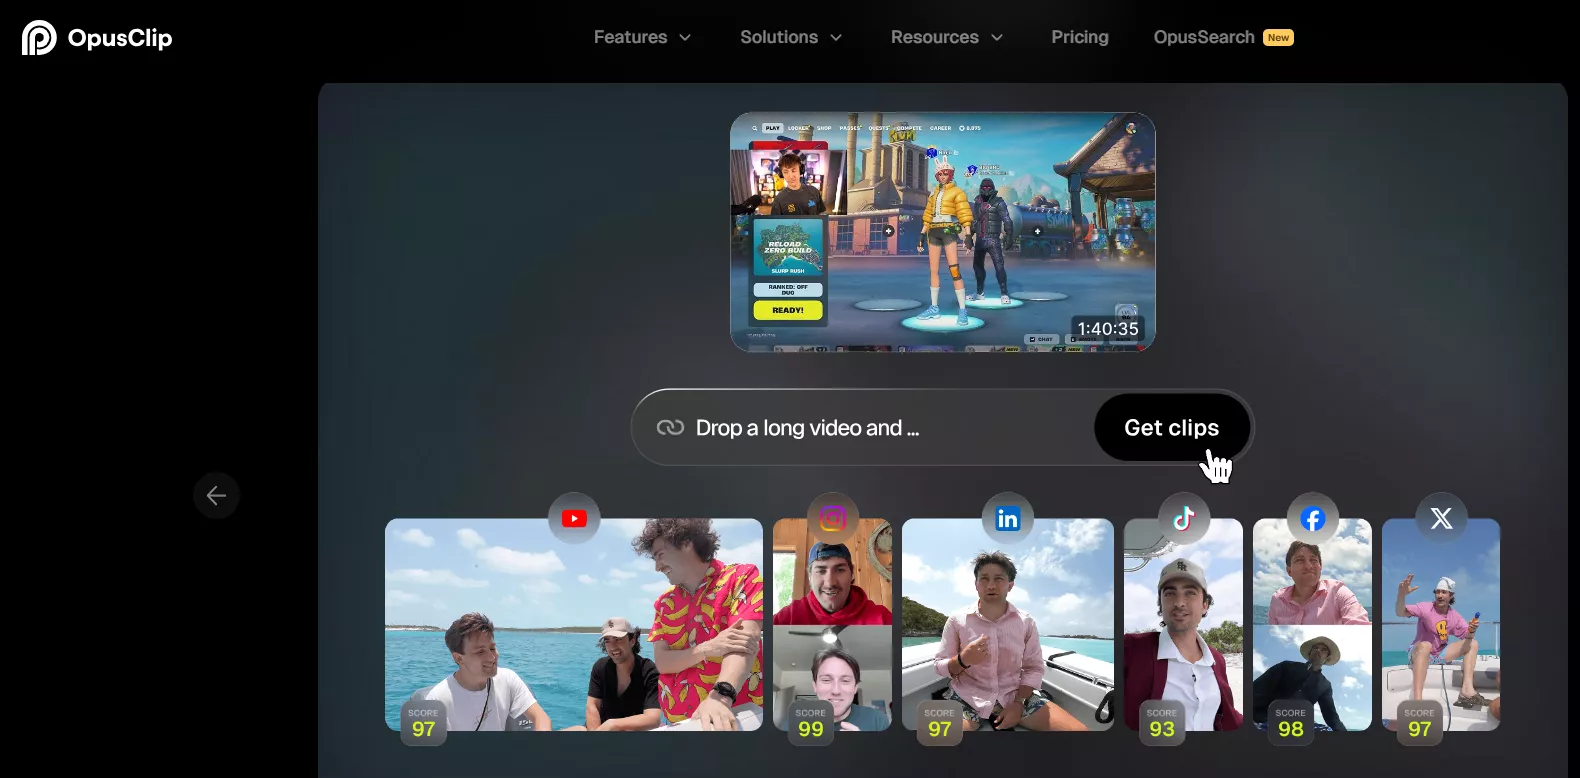
Task: Click the LinkedIn icon above third clip
Action: click(x=1008, y=518)
